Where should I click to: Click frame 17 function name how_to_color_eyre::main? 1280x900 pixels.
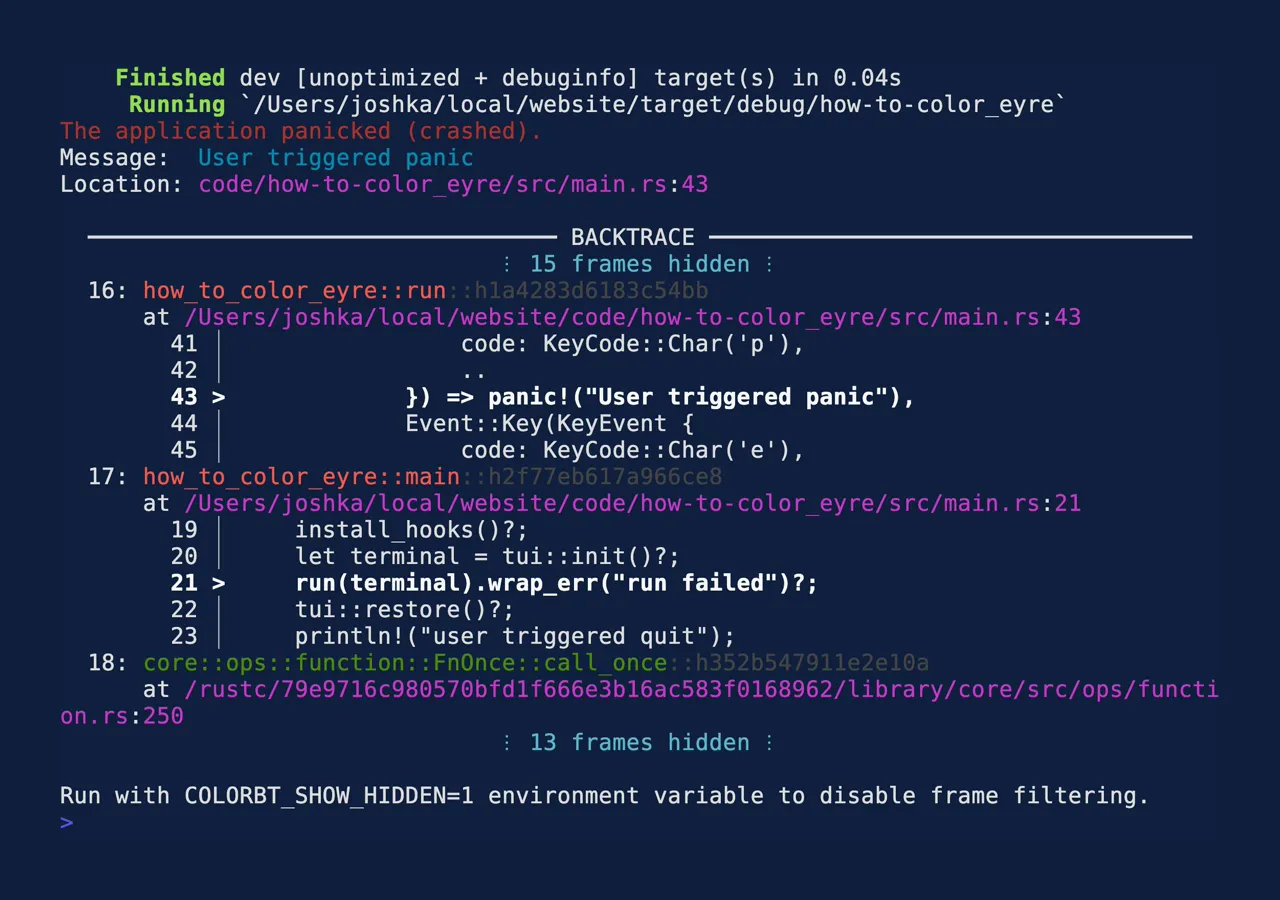tap(301, 477)
